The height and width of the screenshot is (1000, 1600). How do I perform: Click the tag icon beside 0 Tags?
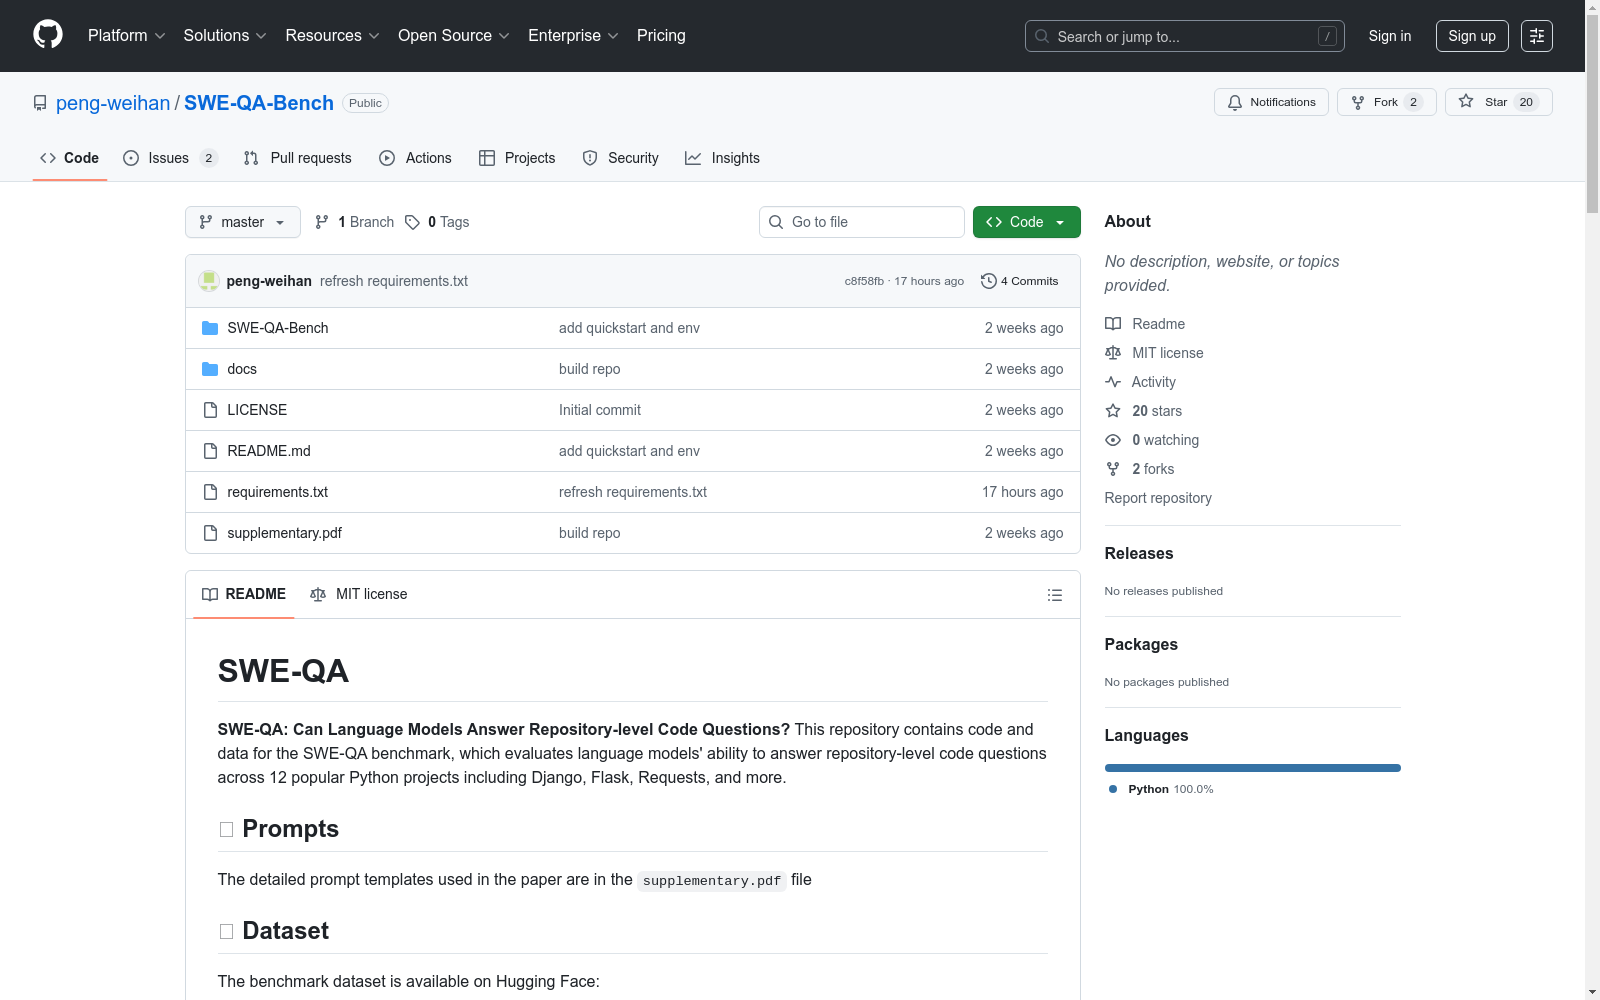coord(412,222)
